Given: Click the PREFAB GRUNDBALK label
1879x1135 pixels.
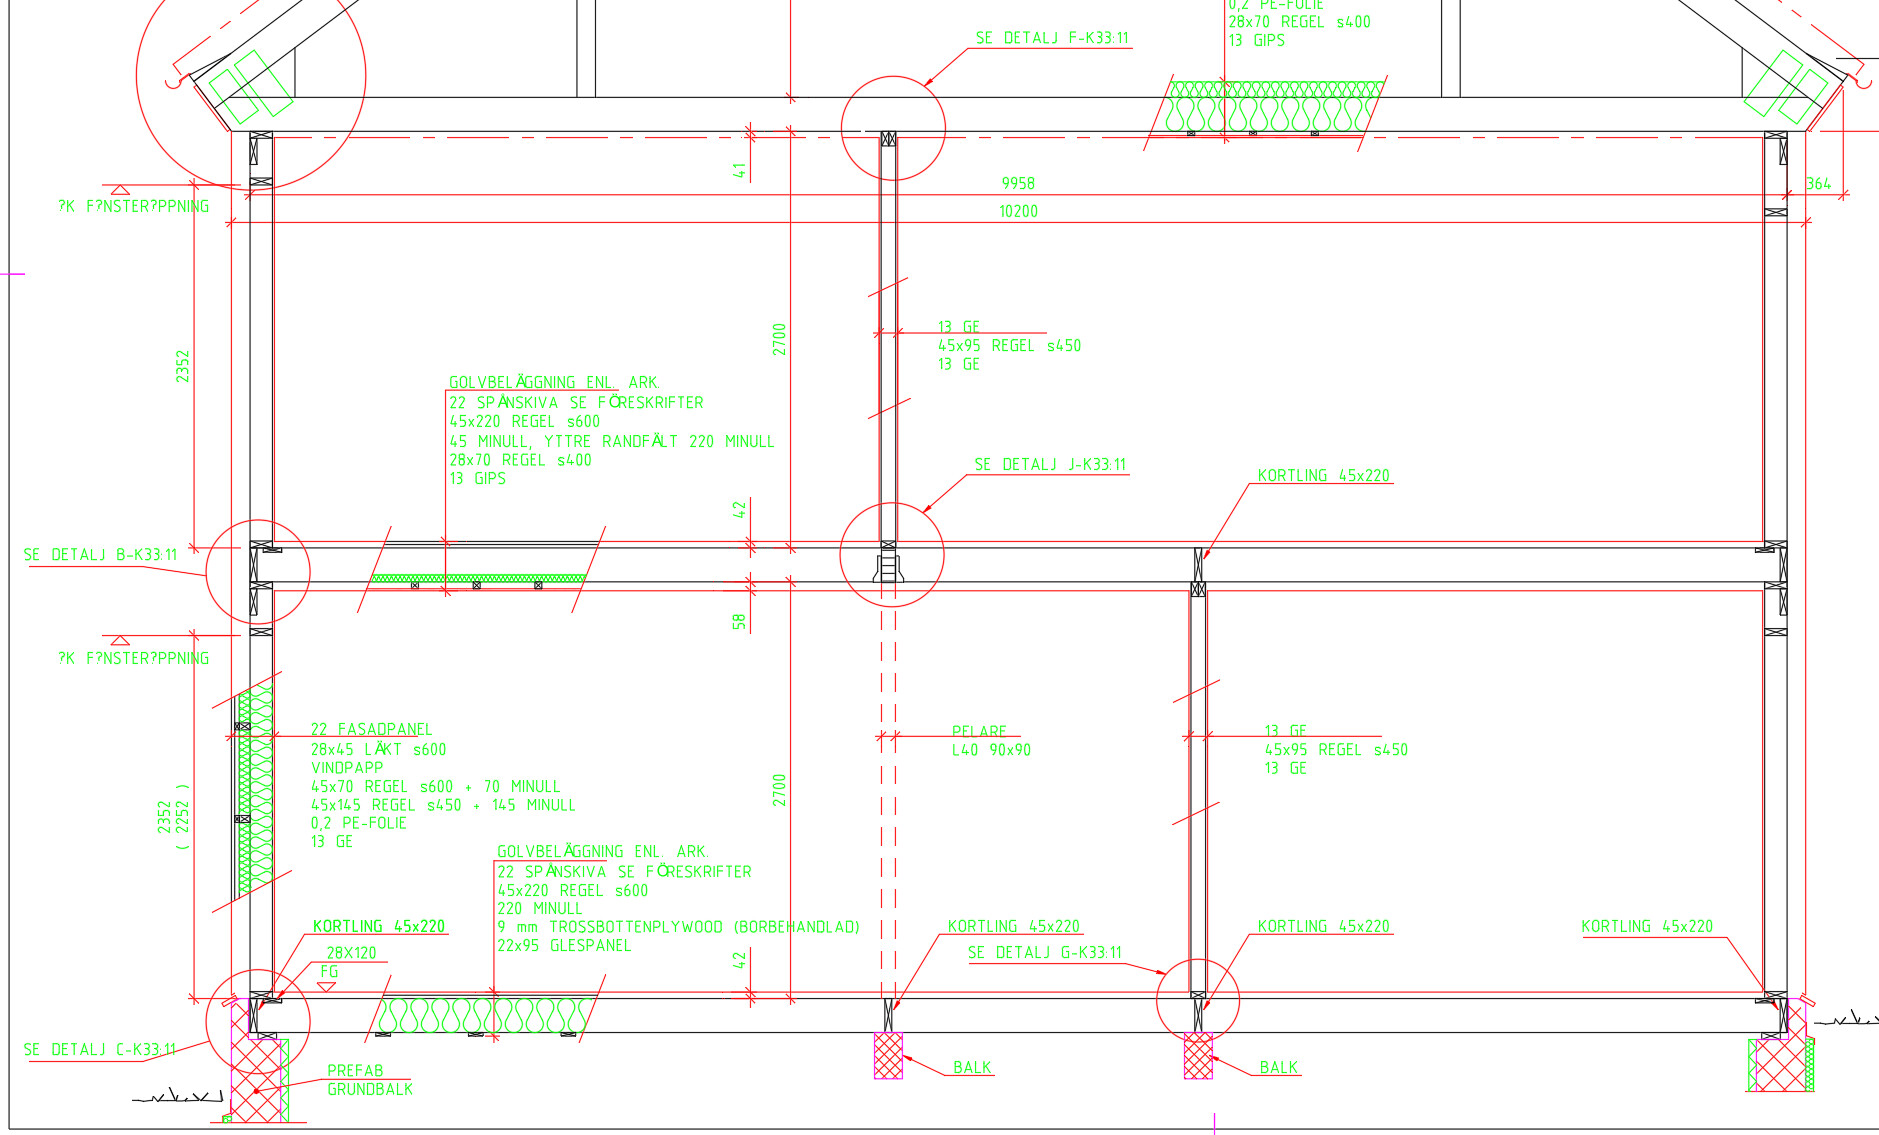Looking at the screenshot, I should tap(369, 1080).
